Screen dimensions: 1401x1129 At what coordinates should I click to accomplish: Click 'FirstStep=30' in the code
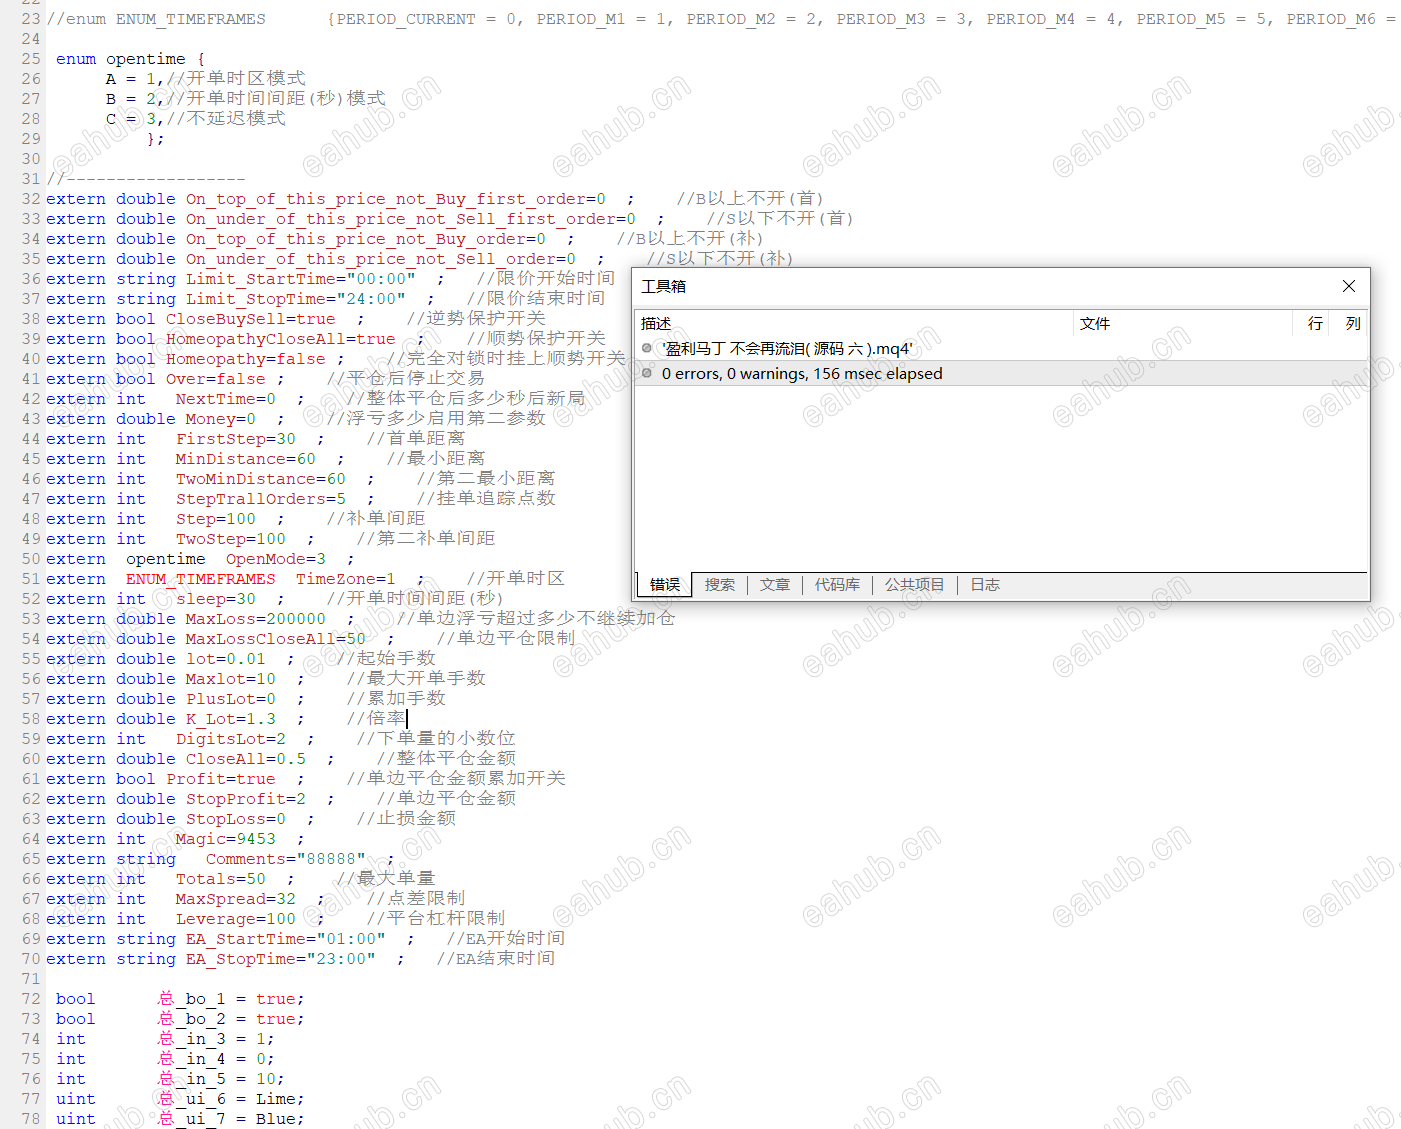pos(236,439)
